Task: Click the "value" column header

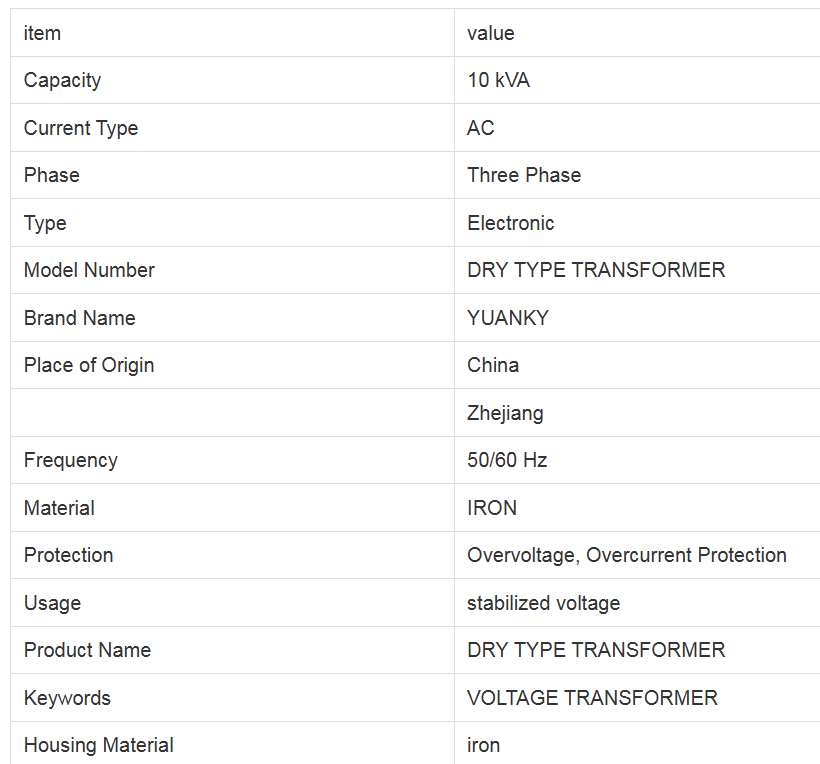Action: 490,33
